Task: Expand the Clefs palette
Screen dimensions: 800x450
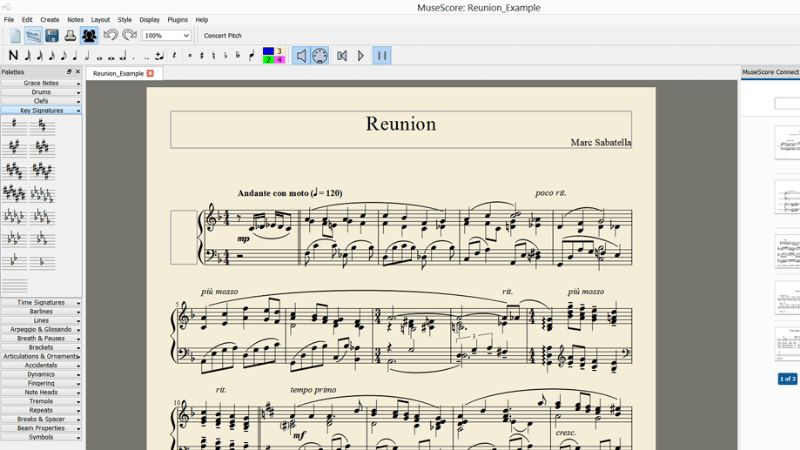Action: click(41, 101)
